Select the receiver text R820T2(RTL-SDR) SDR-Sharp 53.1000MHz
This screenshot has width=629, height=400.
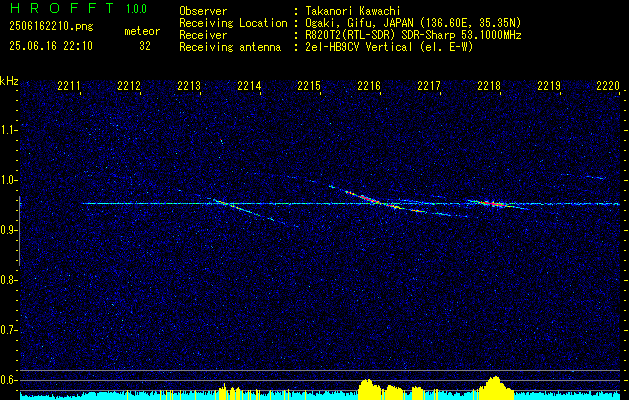(413, 35)
